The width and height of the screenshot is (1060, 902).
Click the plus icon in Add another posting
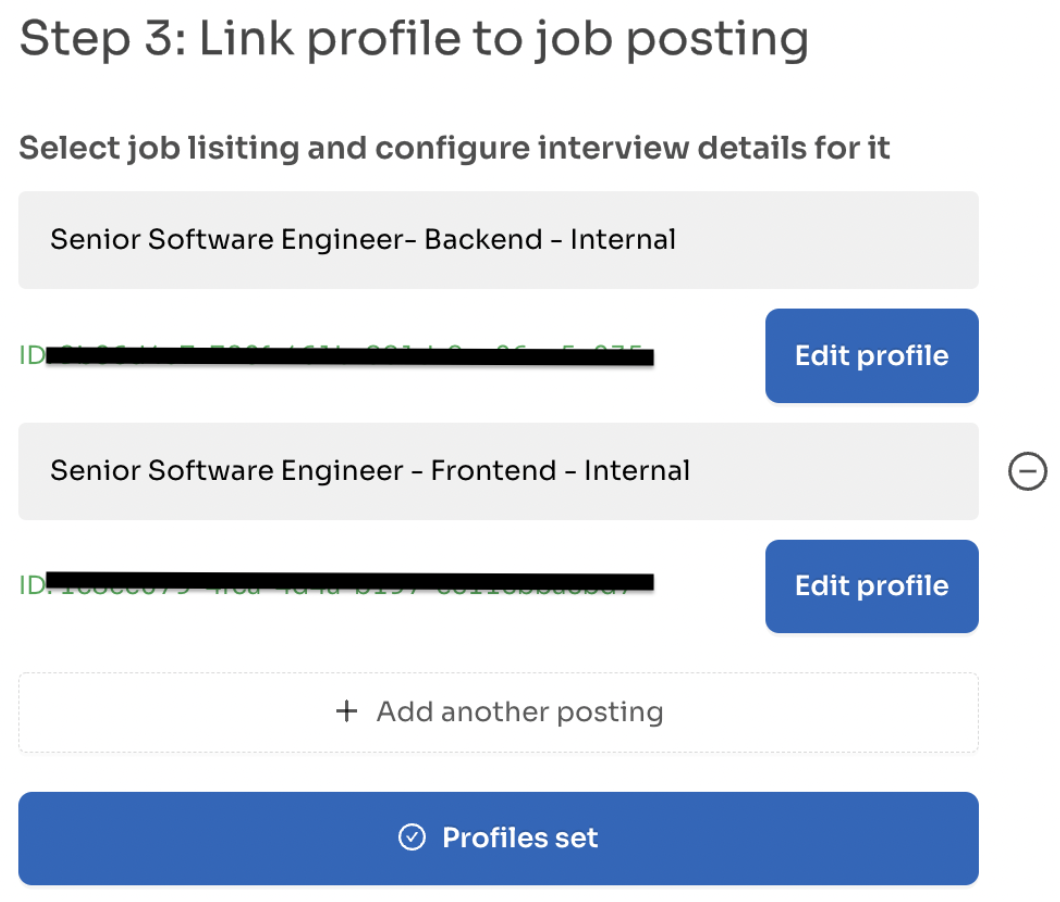347,711
